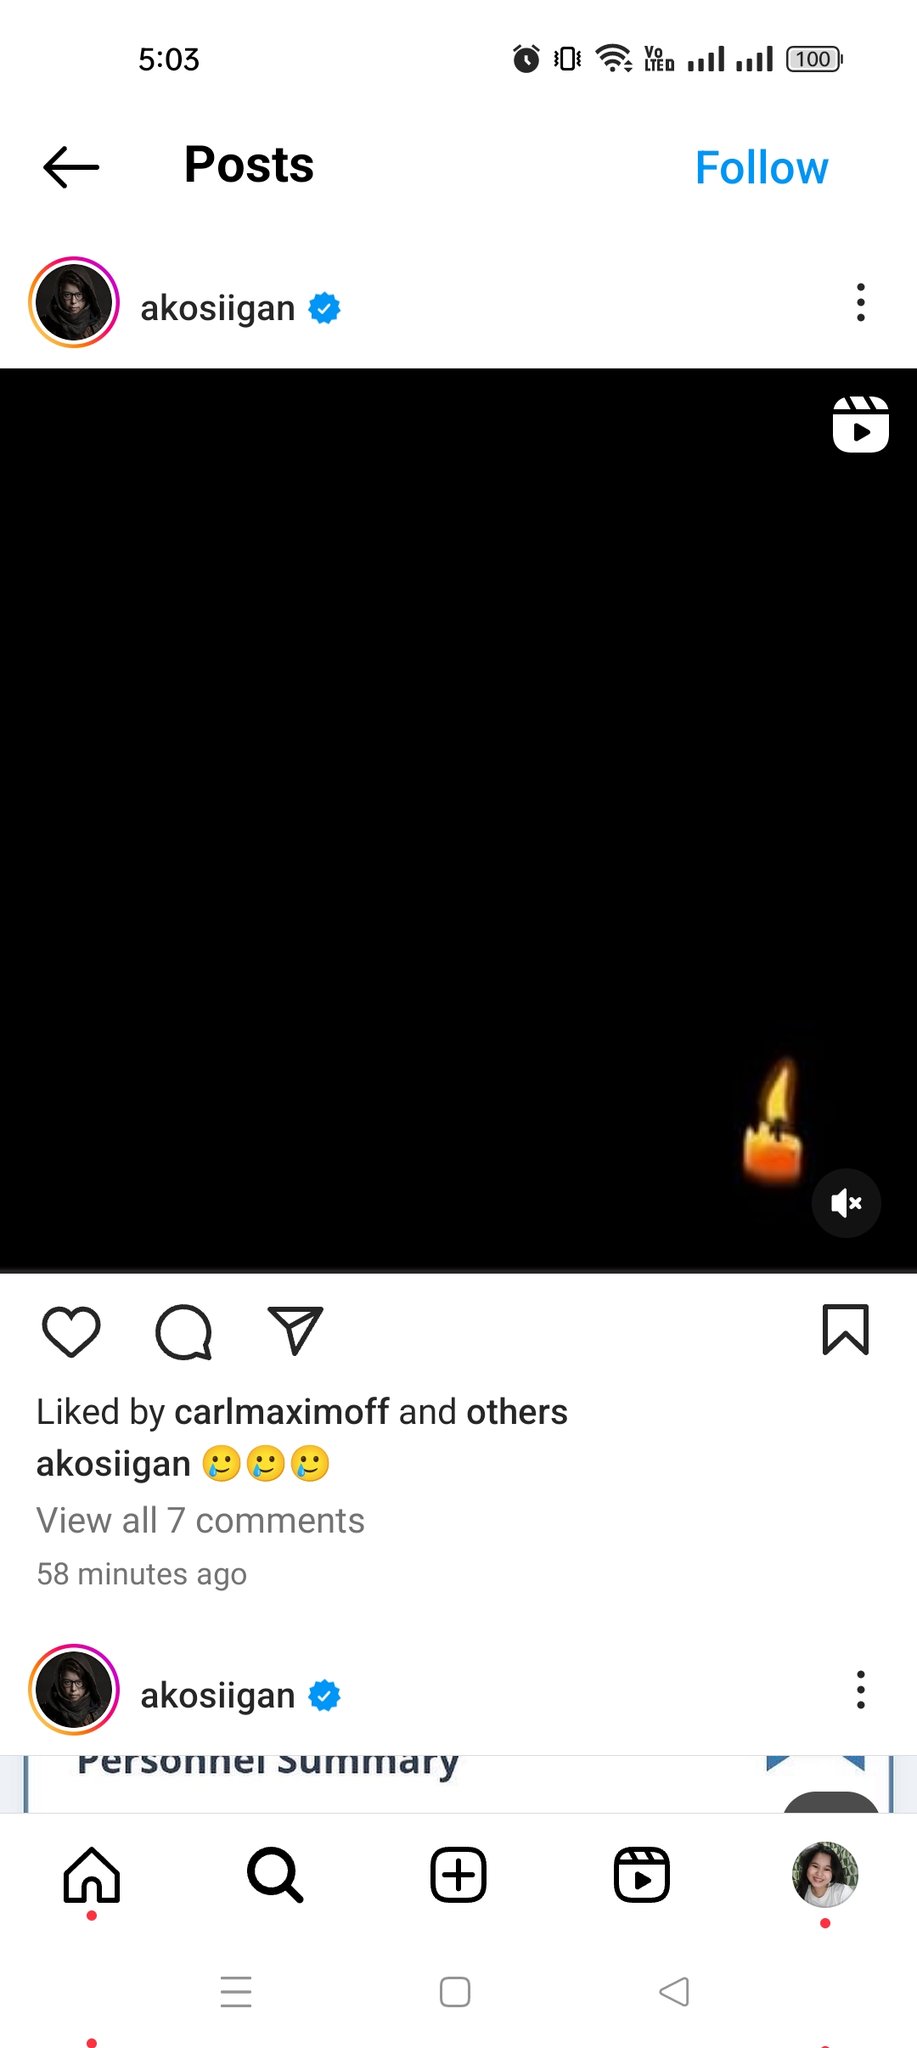Tap the back arrow beside Posts

(x=71, y=167)
